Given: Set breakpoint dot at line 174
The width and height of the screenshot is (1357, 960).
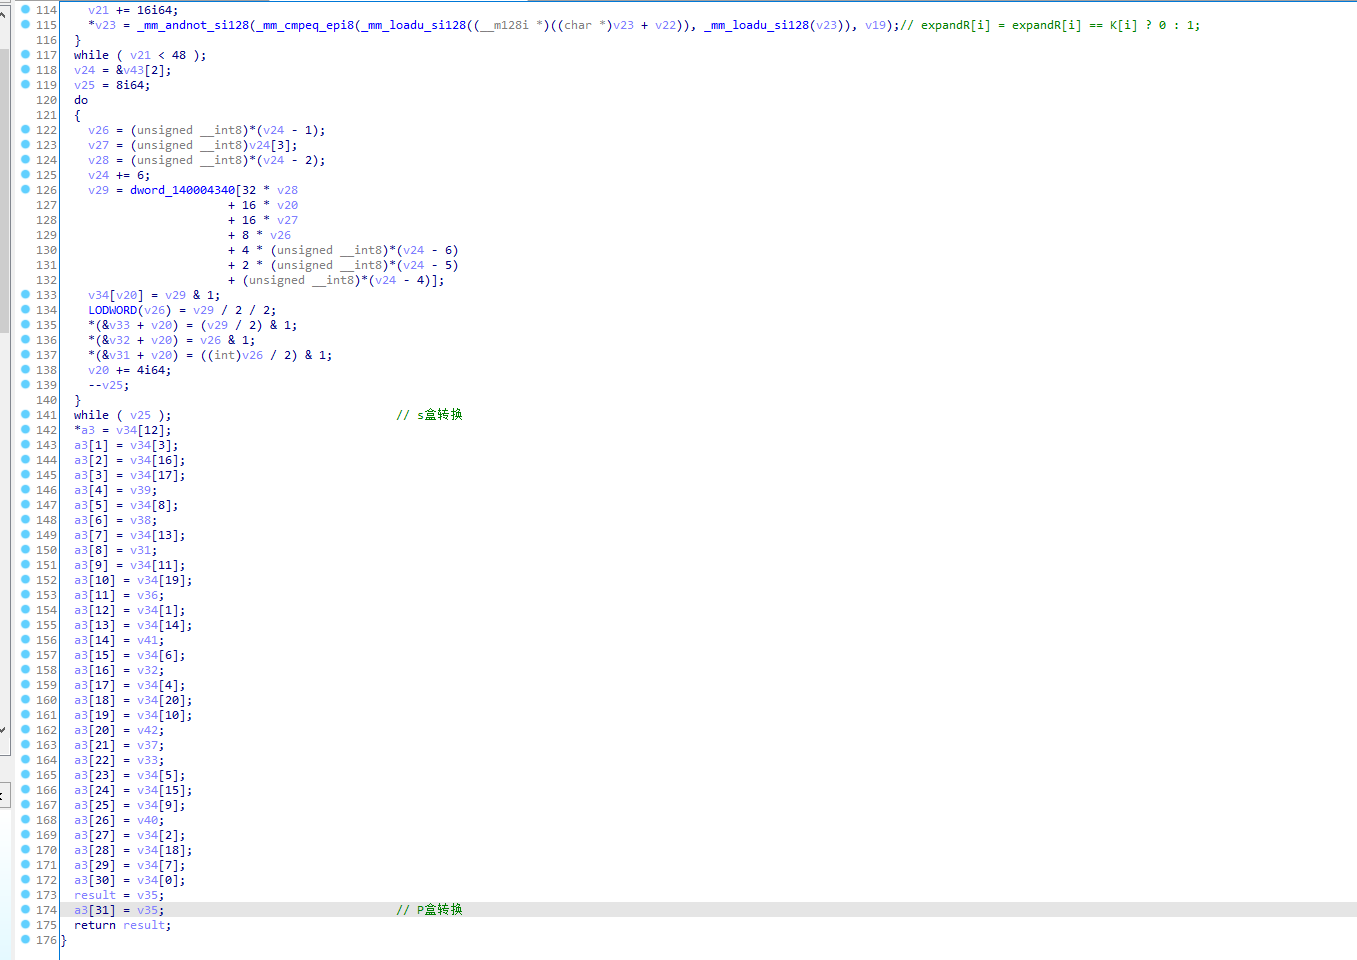Looking at the screenshot, I should [26, 910].
